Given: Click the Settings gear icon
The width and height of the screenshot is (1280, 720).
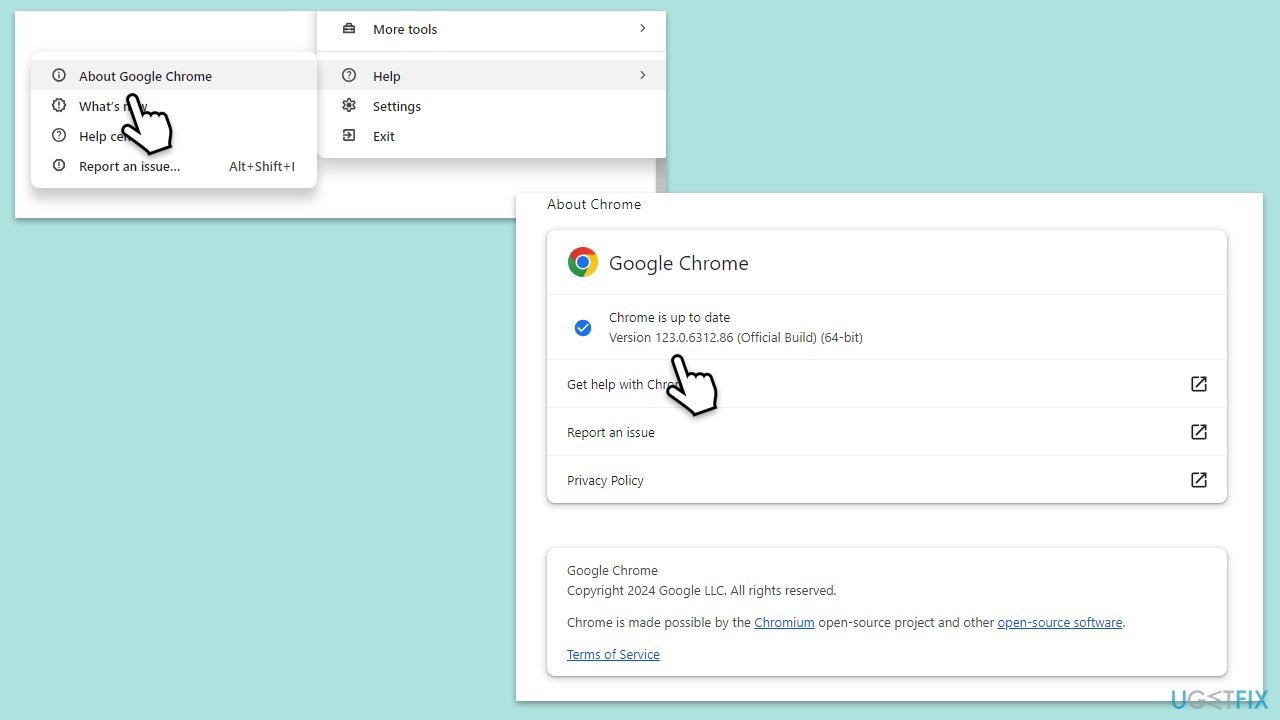Looking at the screenshot, I should (x=349, y=106).
